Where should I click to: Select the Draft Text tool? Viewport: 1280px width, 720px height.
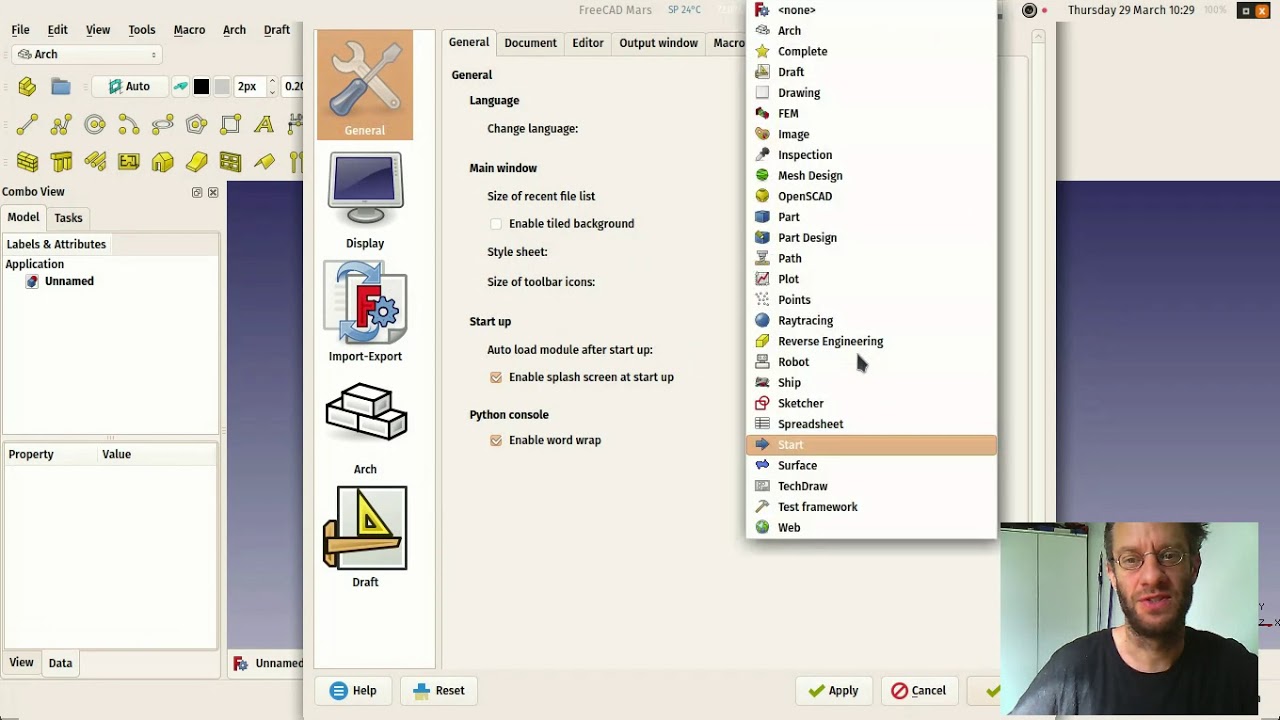click(264, 125)
